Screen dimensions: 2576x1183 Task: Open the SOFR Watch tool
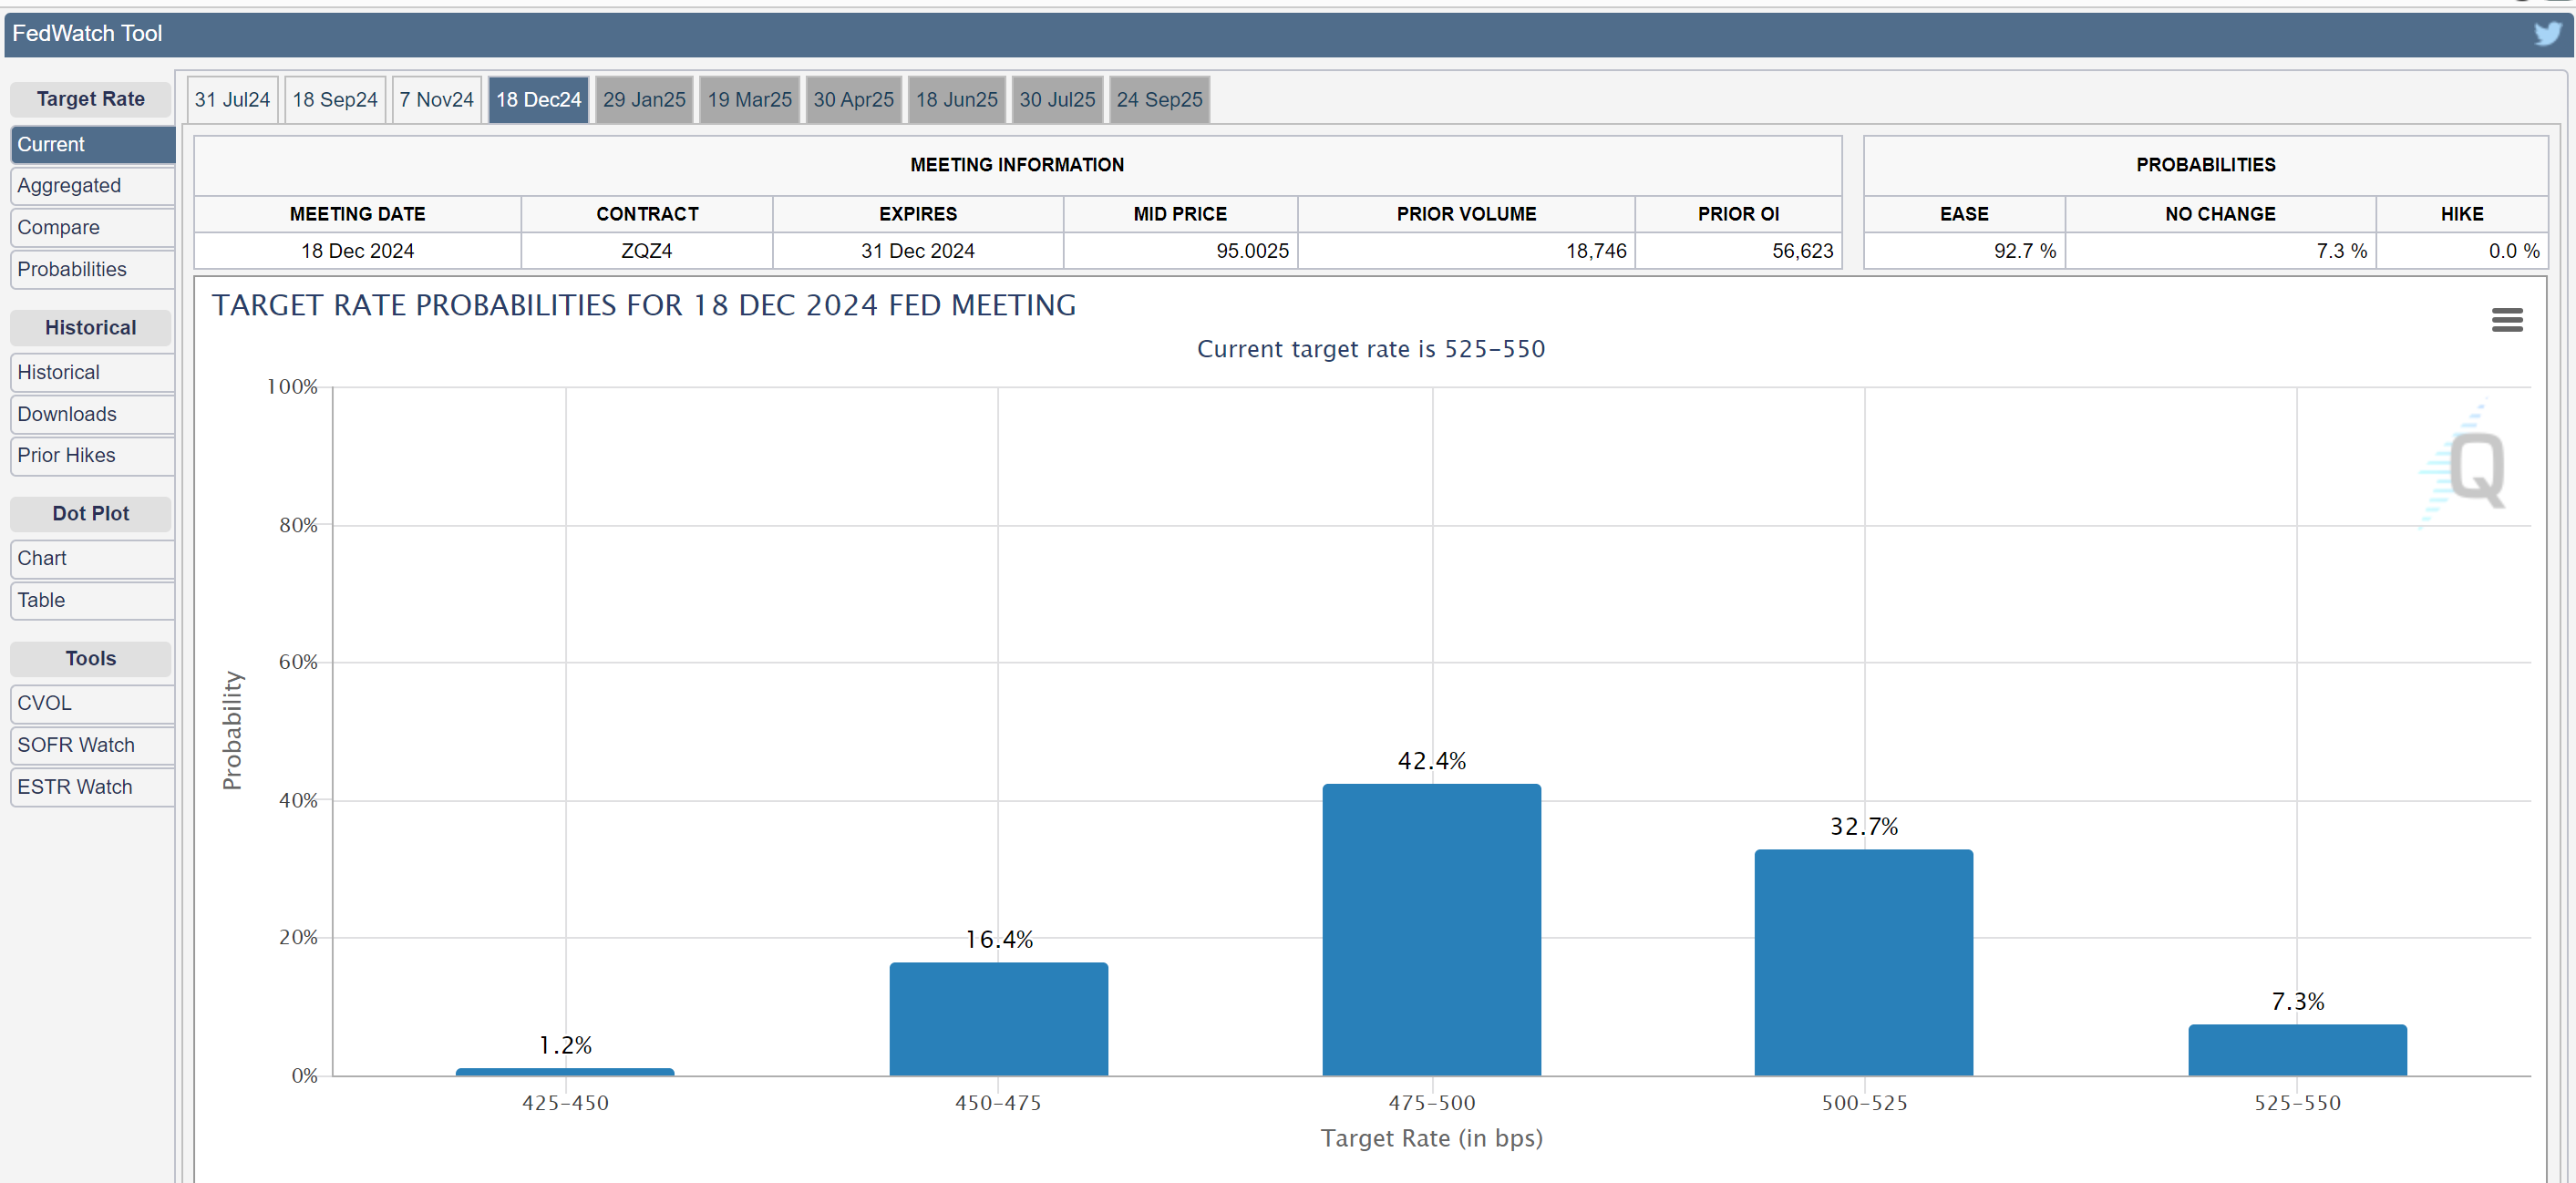pyautogui.click(x=91, y=746)
